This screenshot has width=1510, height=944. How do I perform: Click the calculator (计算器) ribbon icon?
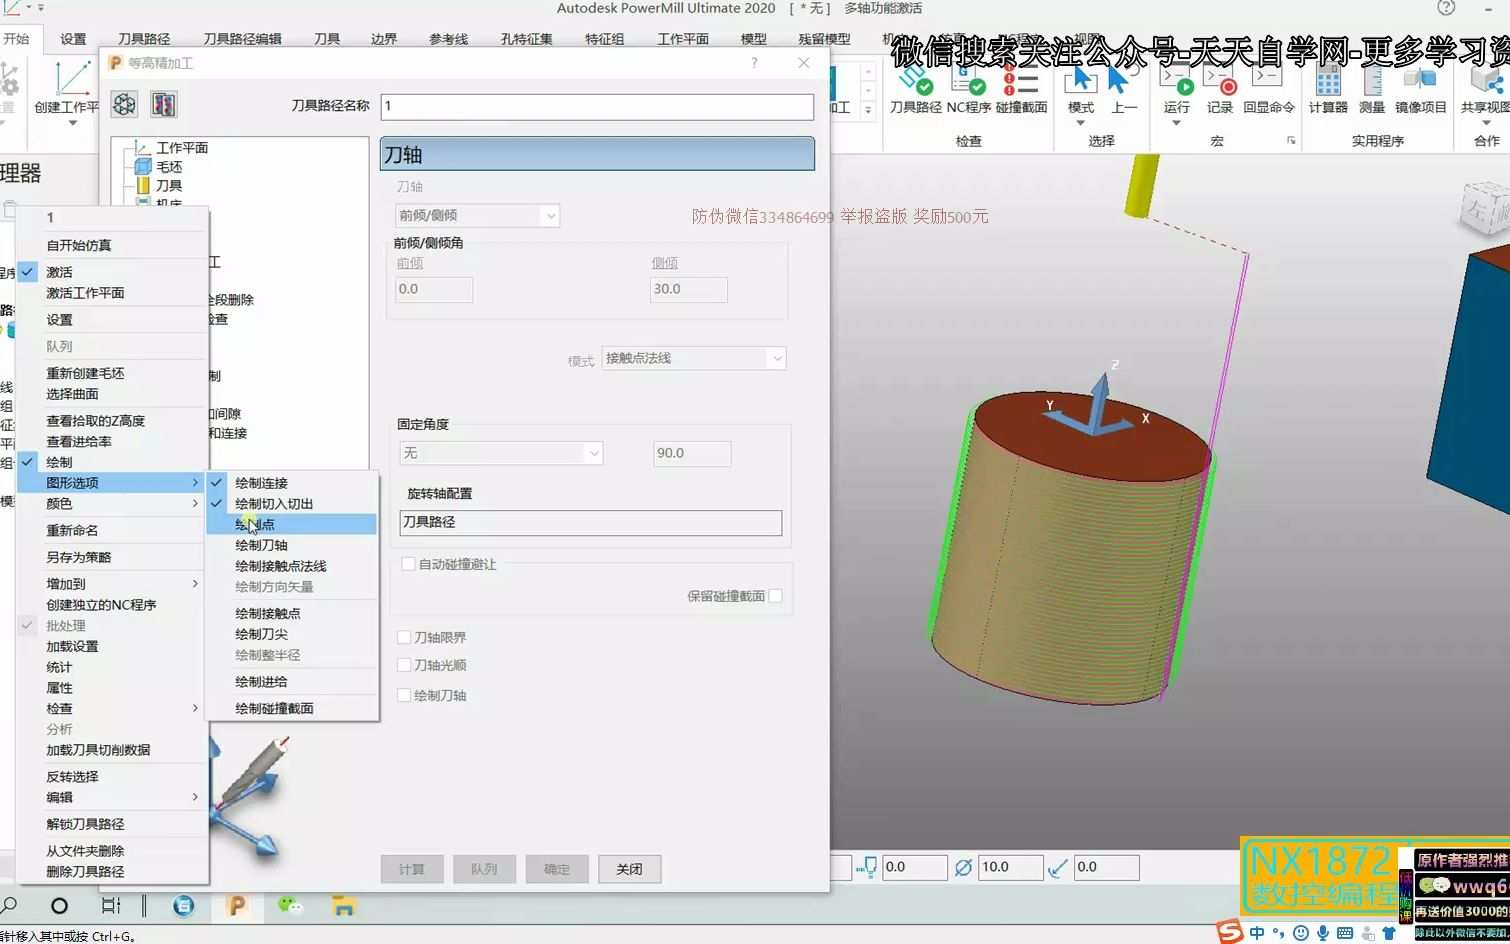tap(1327, 88)
